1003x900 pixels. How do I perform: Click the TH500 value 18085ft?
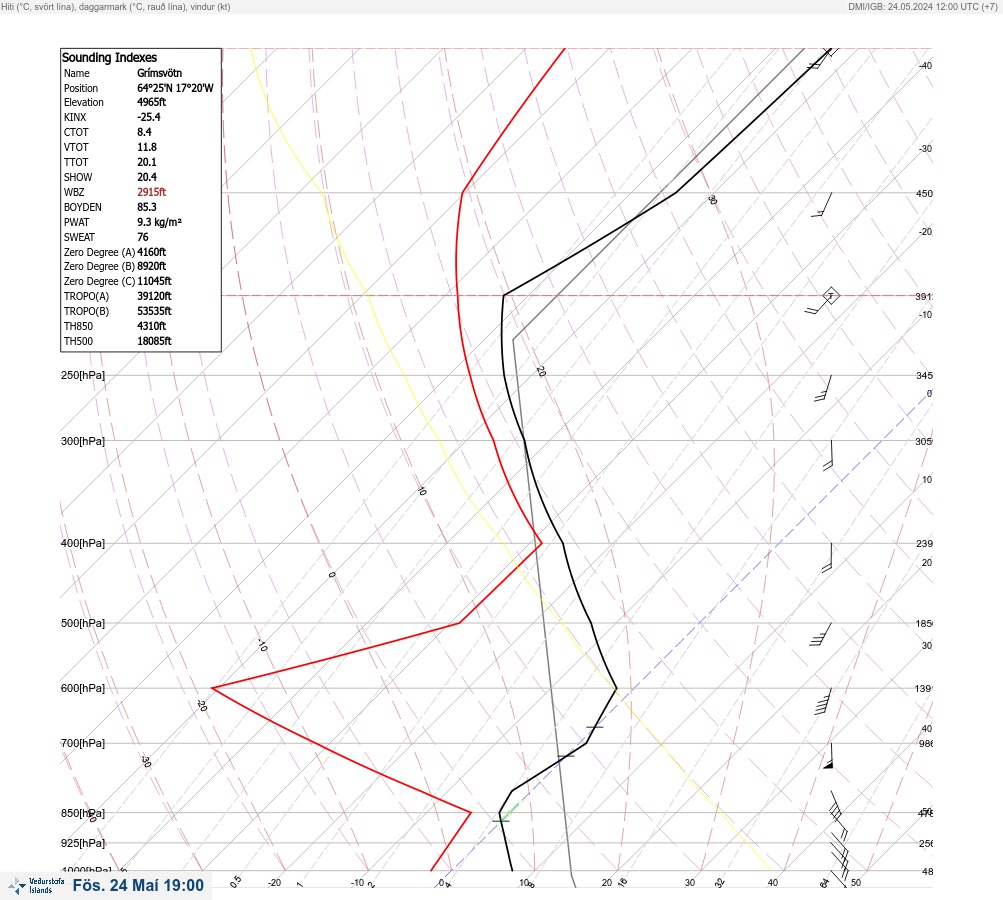(x=154, y=341)
